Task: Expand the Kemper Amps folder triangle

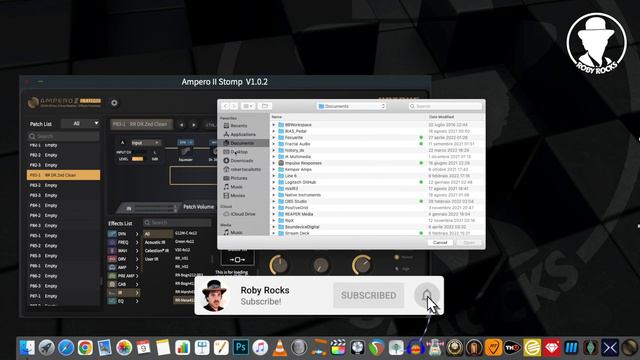Action: (x=274, y=169)
